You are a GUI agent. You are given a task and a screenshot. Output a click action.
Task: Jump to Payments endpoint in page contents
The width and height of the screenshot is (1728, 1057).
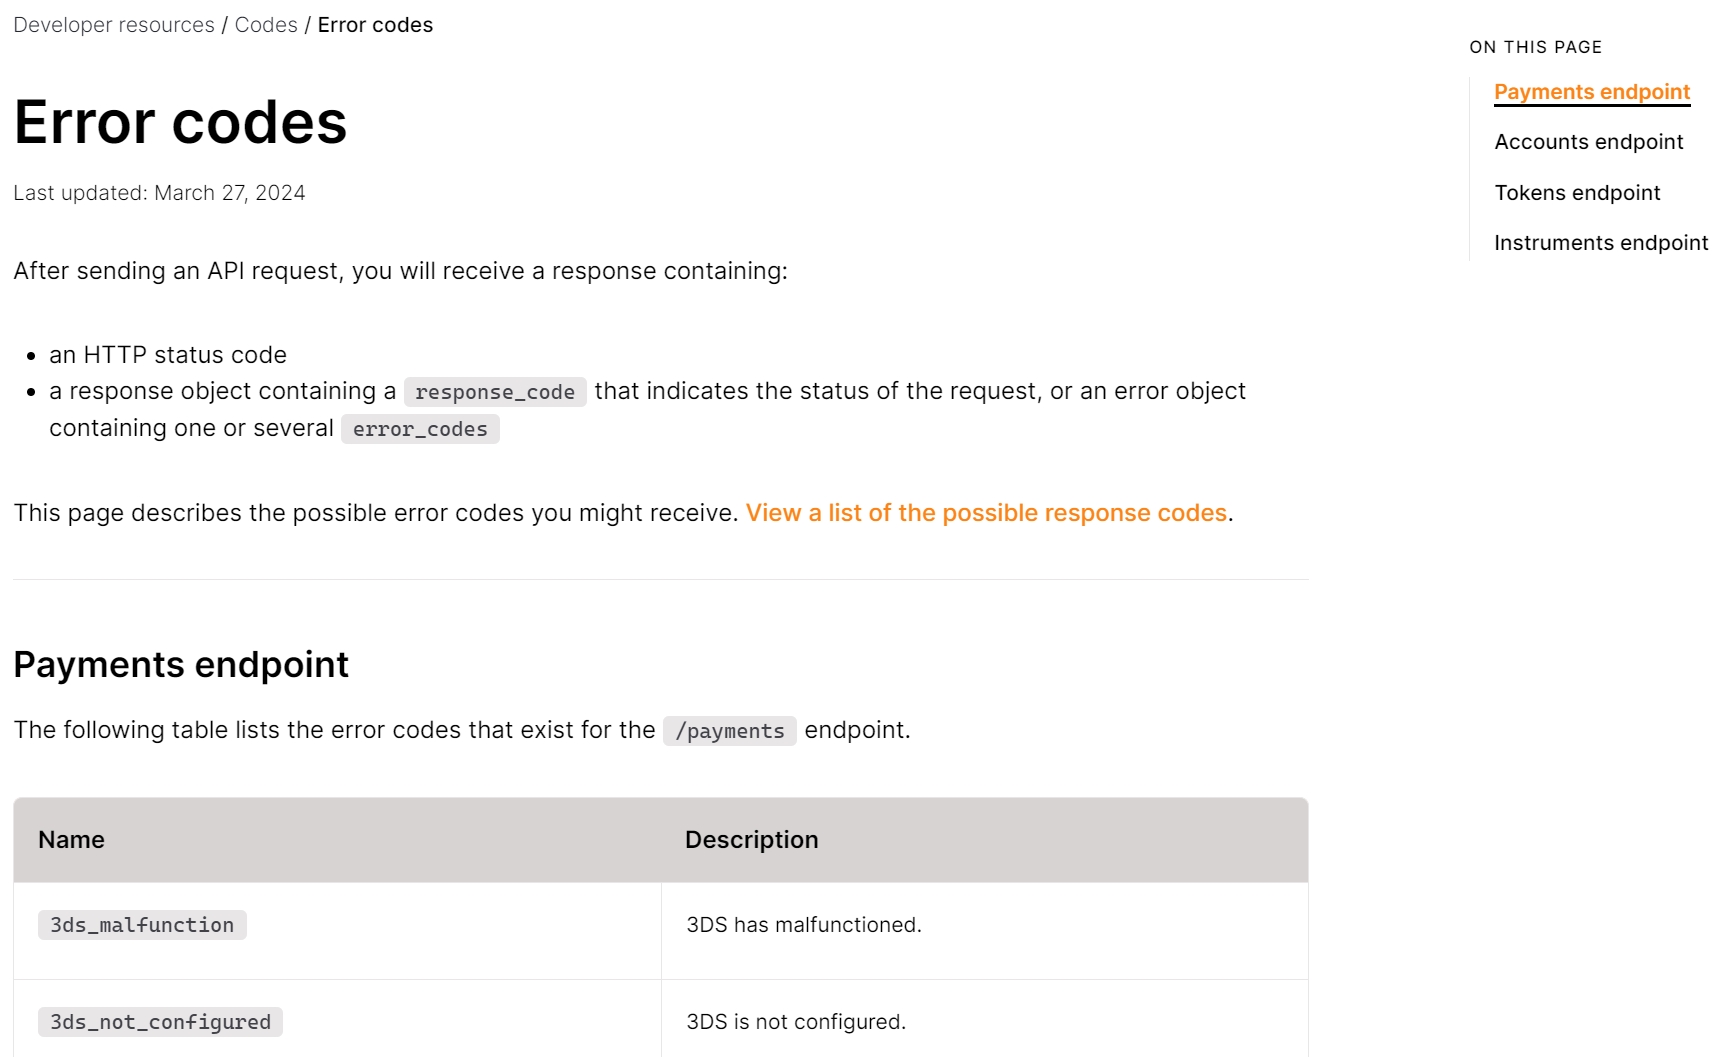(1591, 92)
